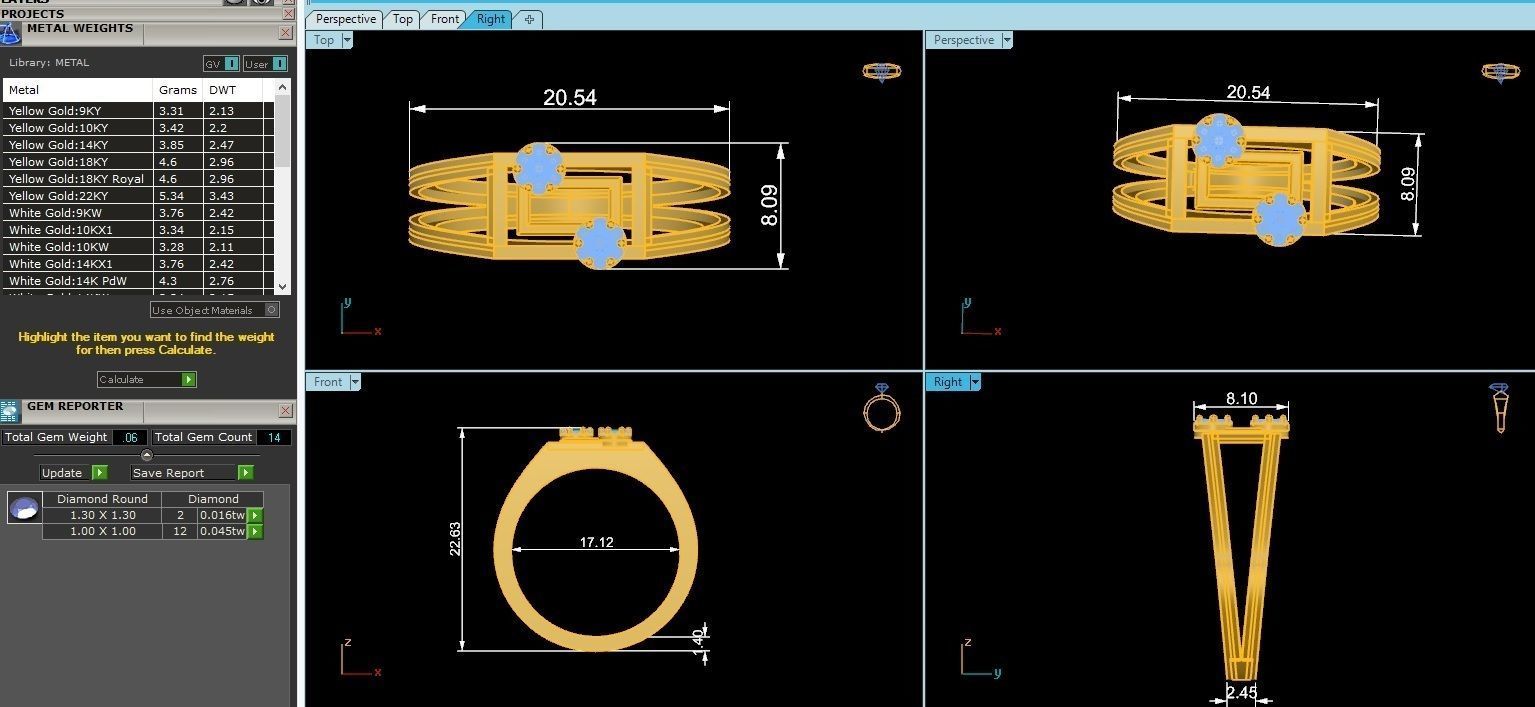Click the 1.30 X 1.30 gem size cell

(102, 515)
